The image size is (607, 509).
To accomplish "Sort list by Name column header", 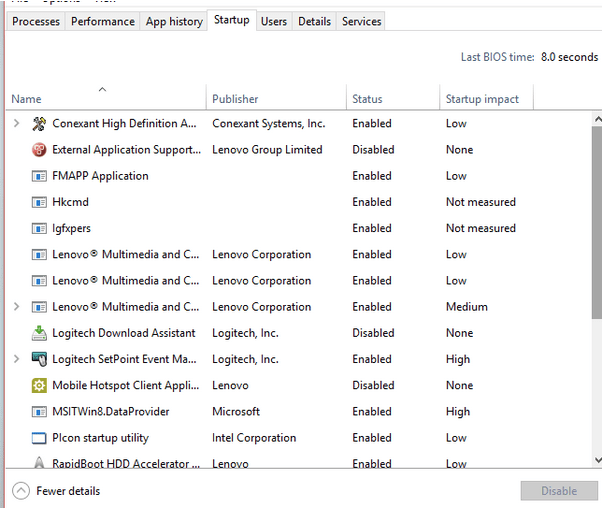I will (x=106, y=98).
